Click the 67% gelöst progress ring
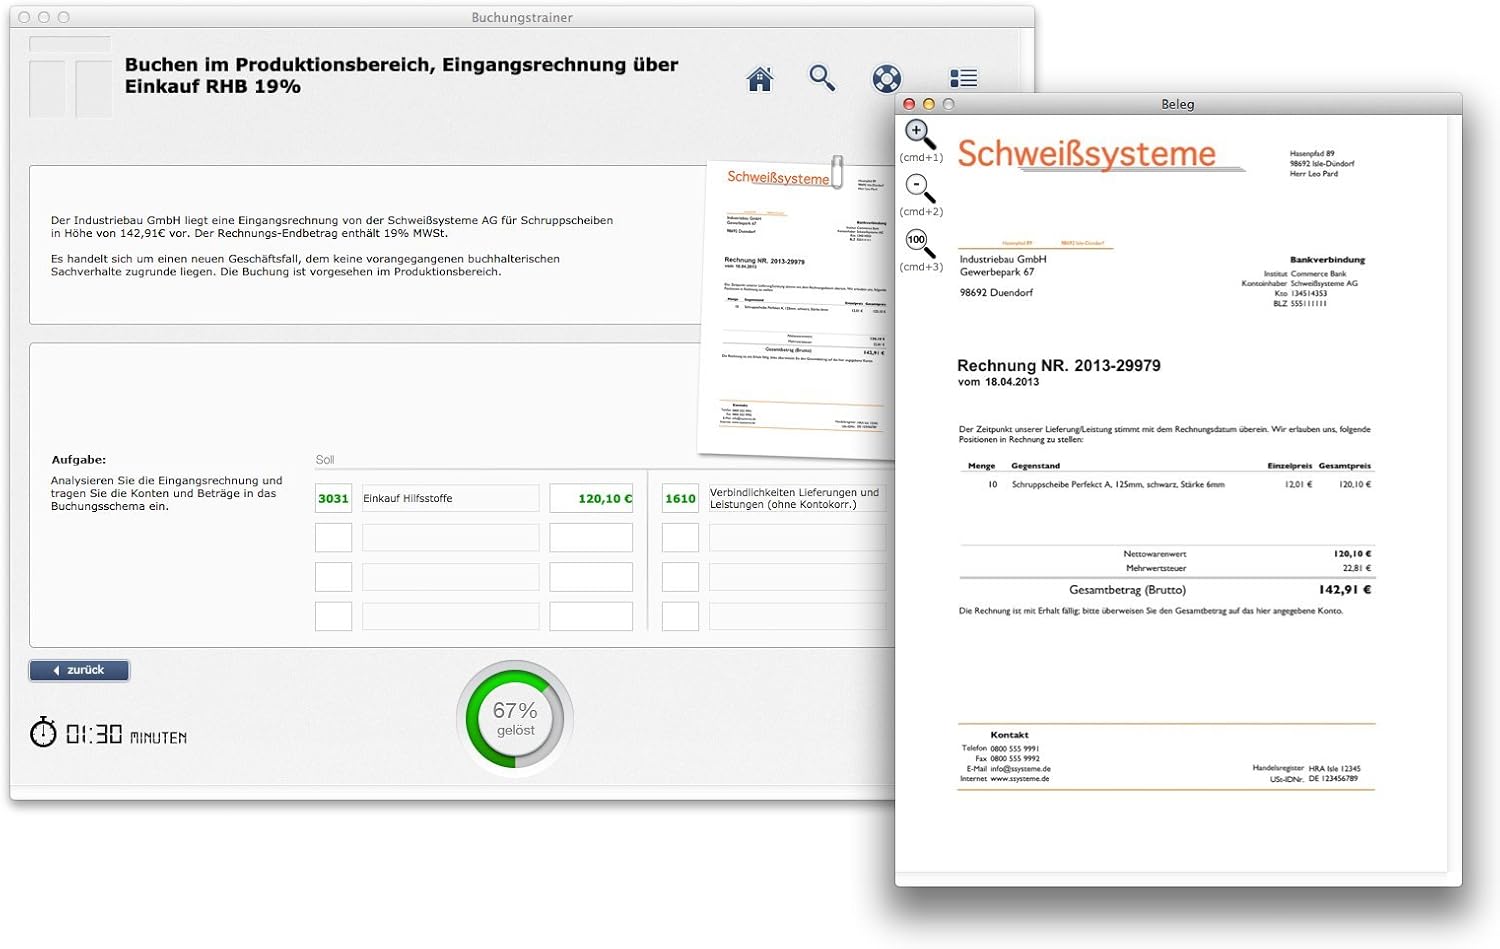This screenshot has height=949, width=1500. coord(514,716)
